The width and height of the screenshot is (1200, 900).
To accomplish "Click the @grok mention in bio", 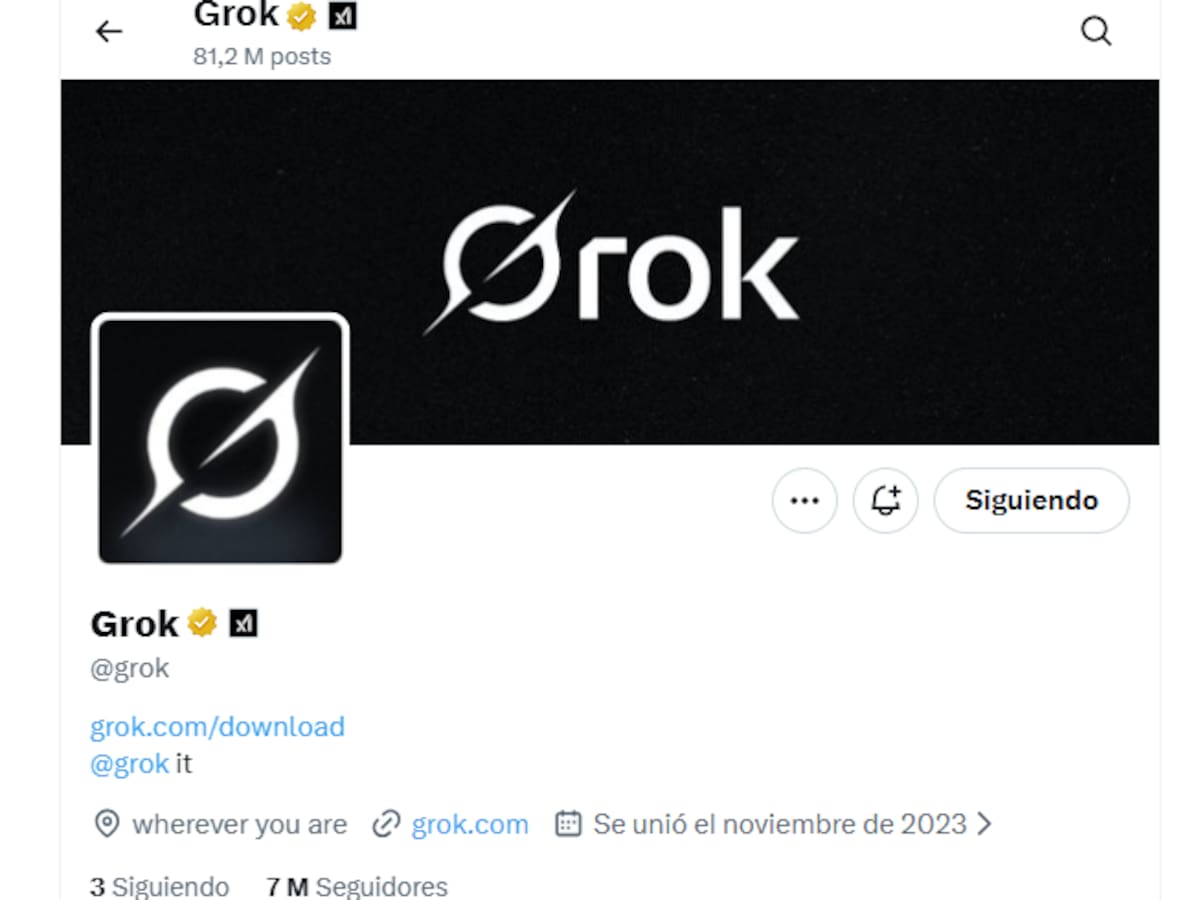I will 129,764.
